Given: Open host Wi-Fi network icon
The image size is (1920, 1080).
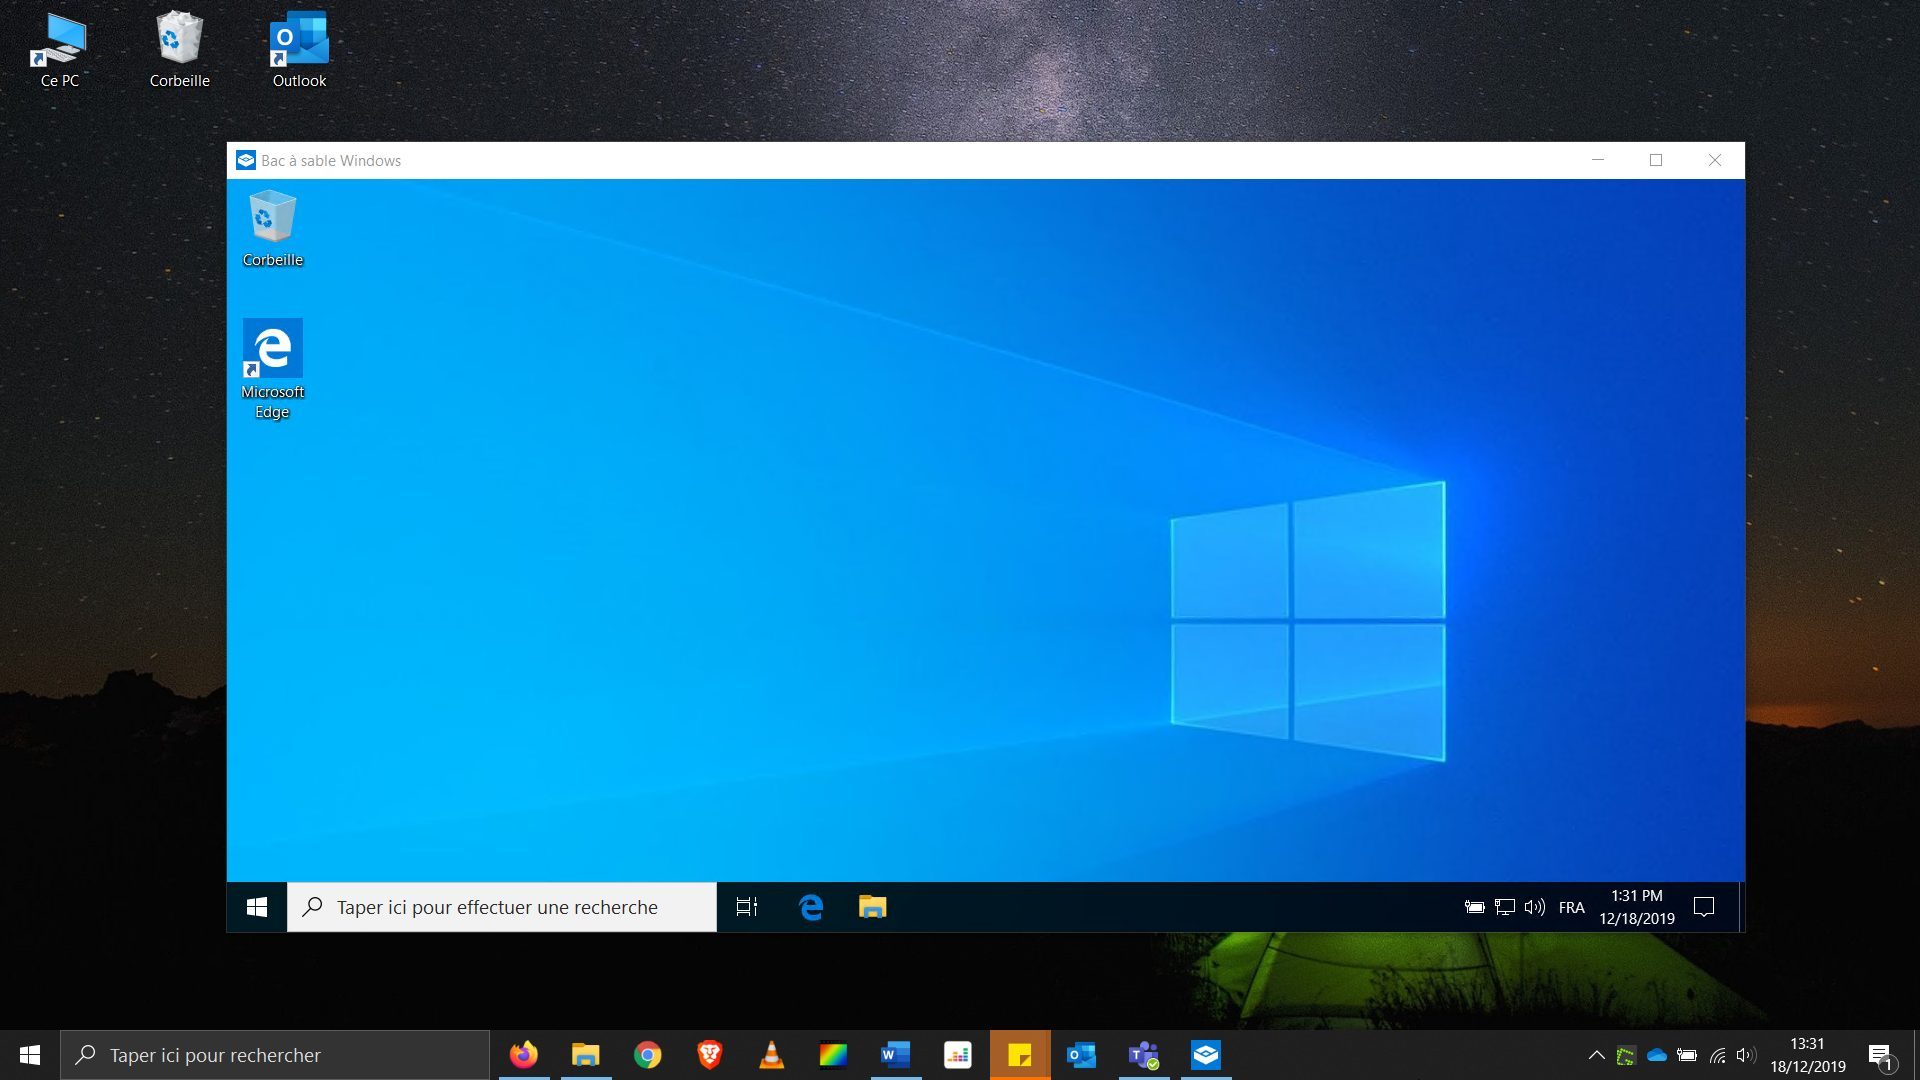Looking at the screenshot, I should (x=1717, y=1055).
